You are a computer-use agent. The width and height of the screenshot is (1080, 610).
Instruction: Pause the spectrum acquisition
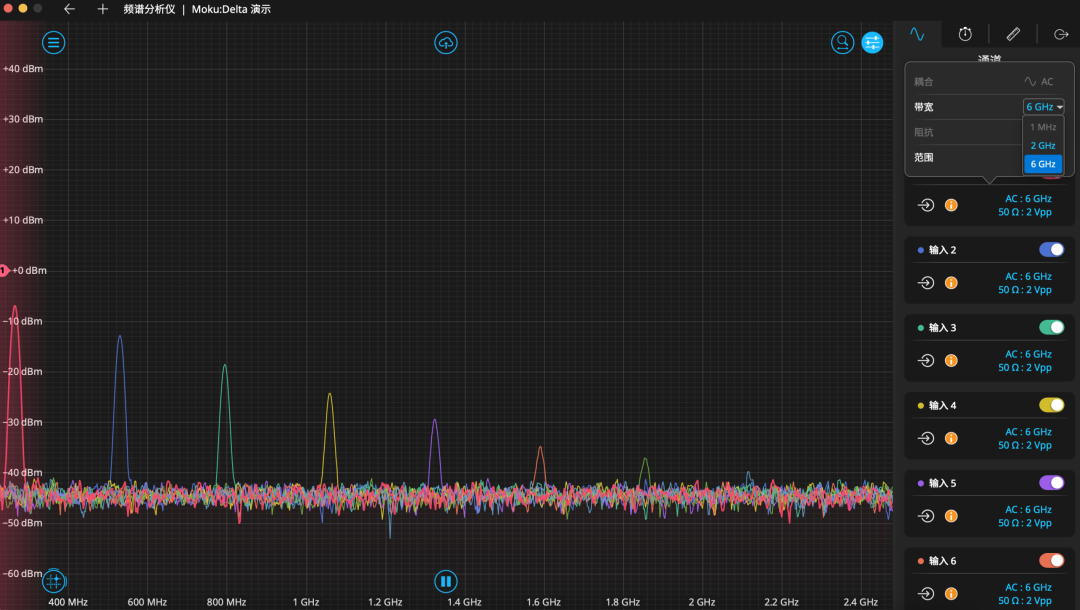[x=446, y=581]
